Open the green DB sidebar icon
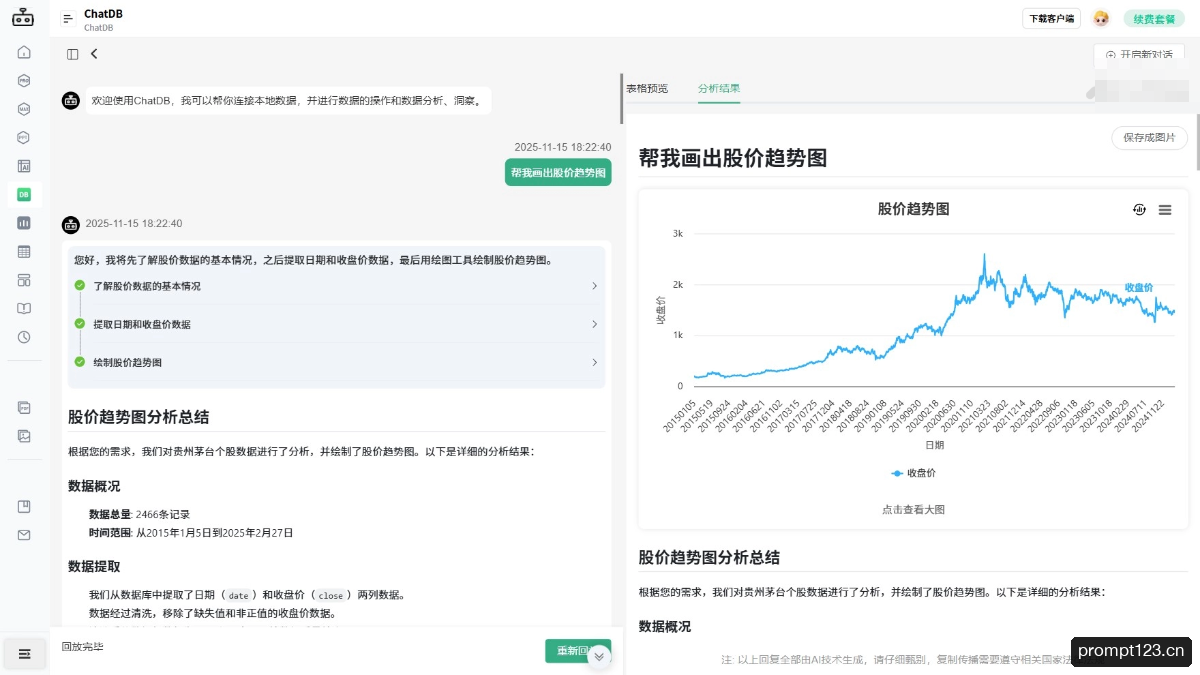Viewport: 1200px width, 675px height. pyautogui.click(x=24, y=194)
